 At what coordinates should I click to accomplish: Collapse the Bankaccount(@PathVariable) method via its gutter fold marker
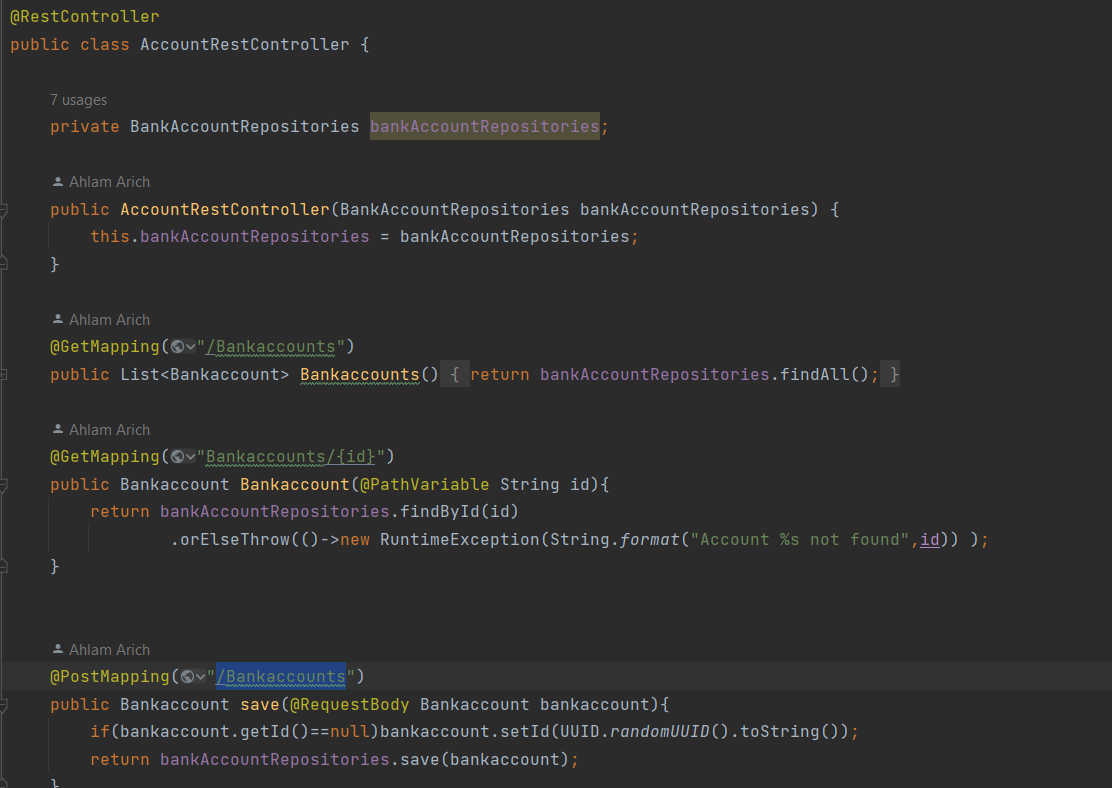click(4, 485)
